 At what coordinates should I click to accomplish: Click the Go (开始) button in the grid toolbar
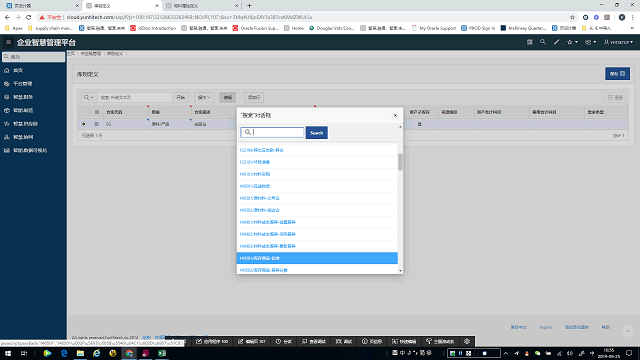tap(180, 97)
